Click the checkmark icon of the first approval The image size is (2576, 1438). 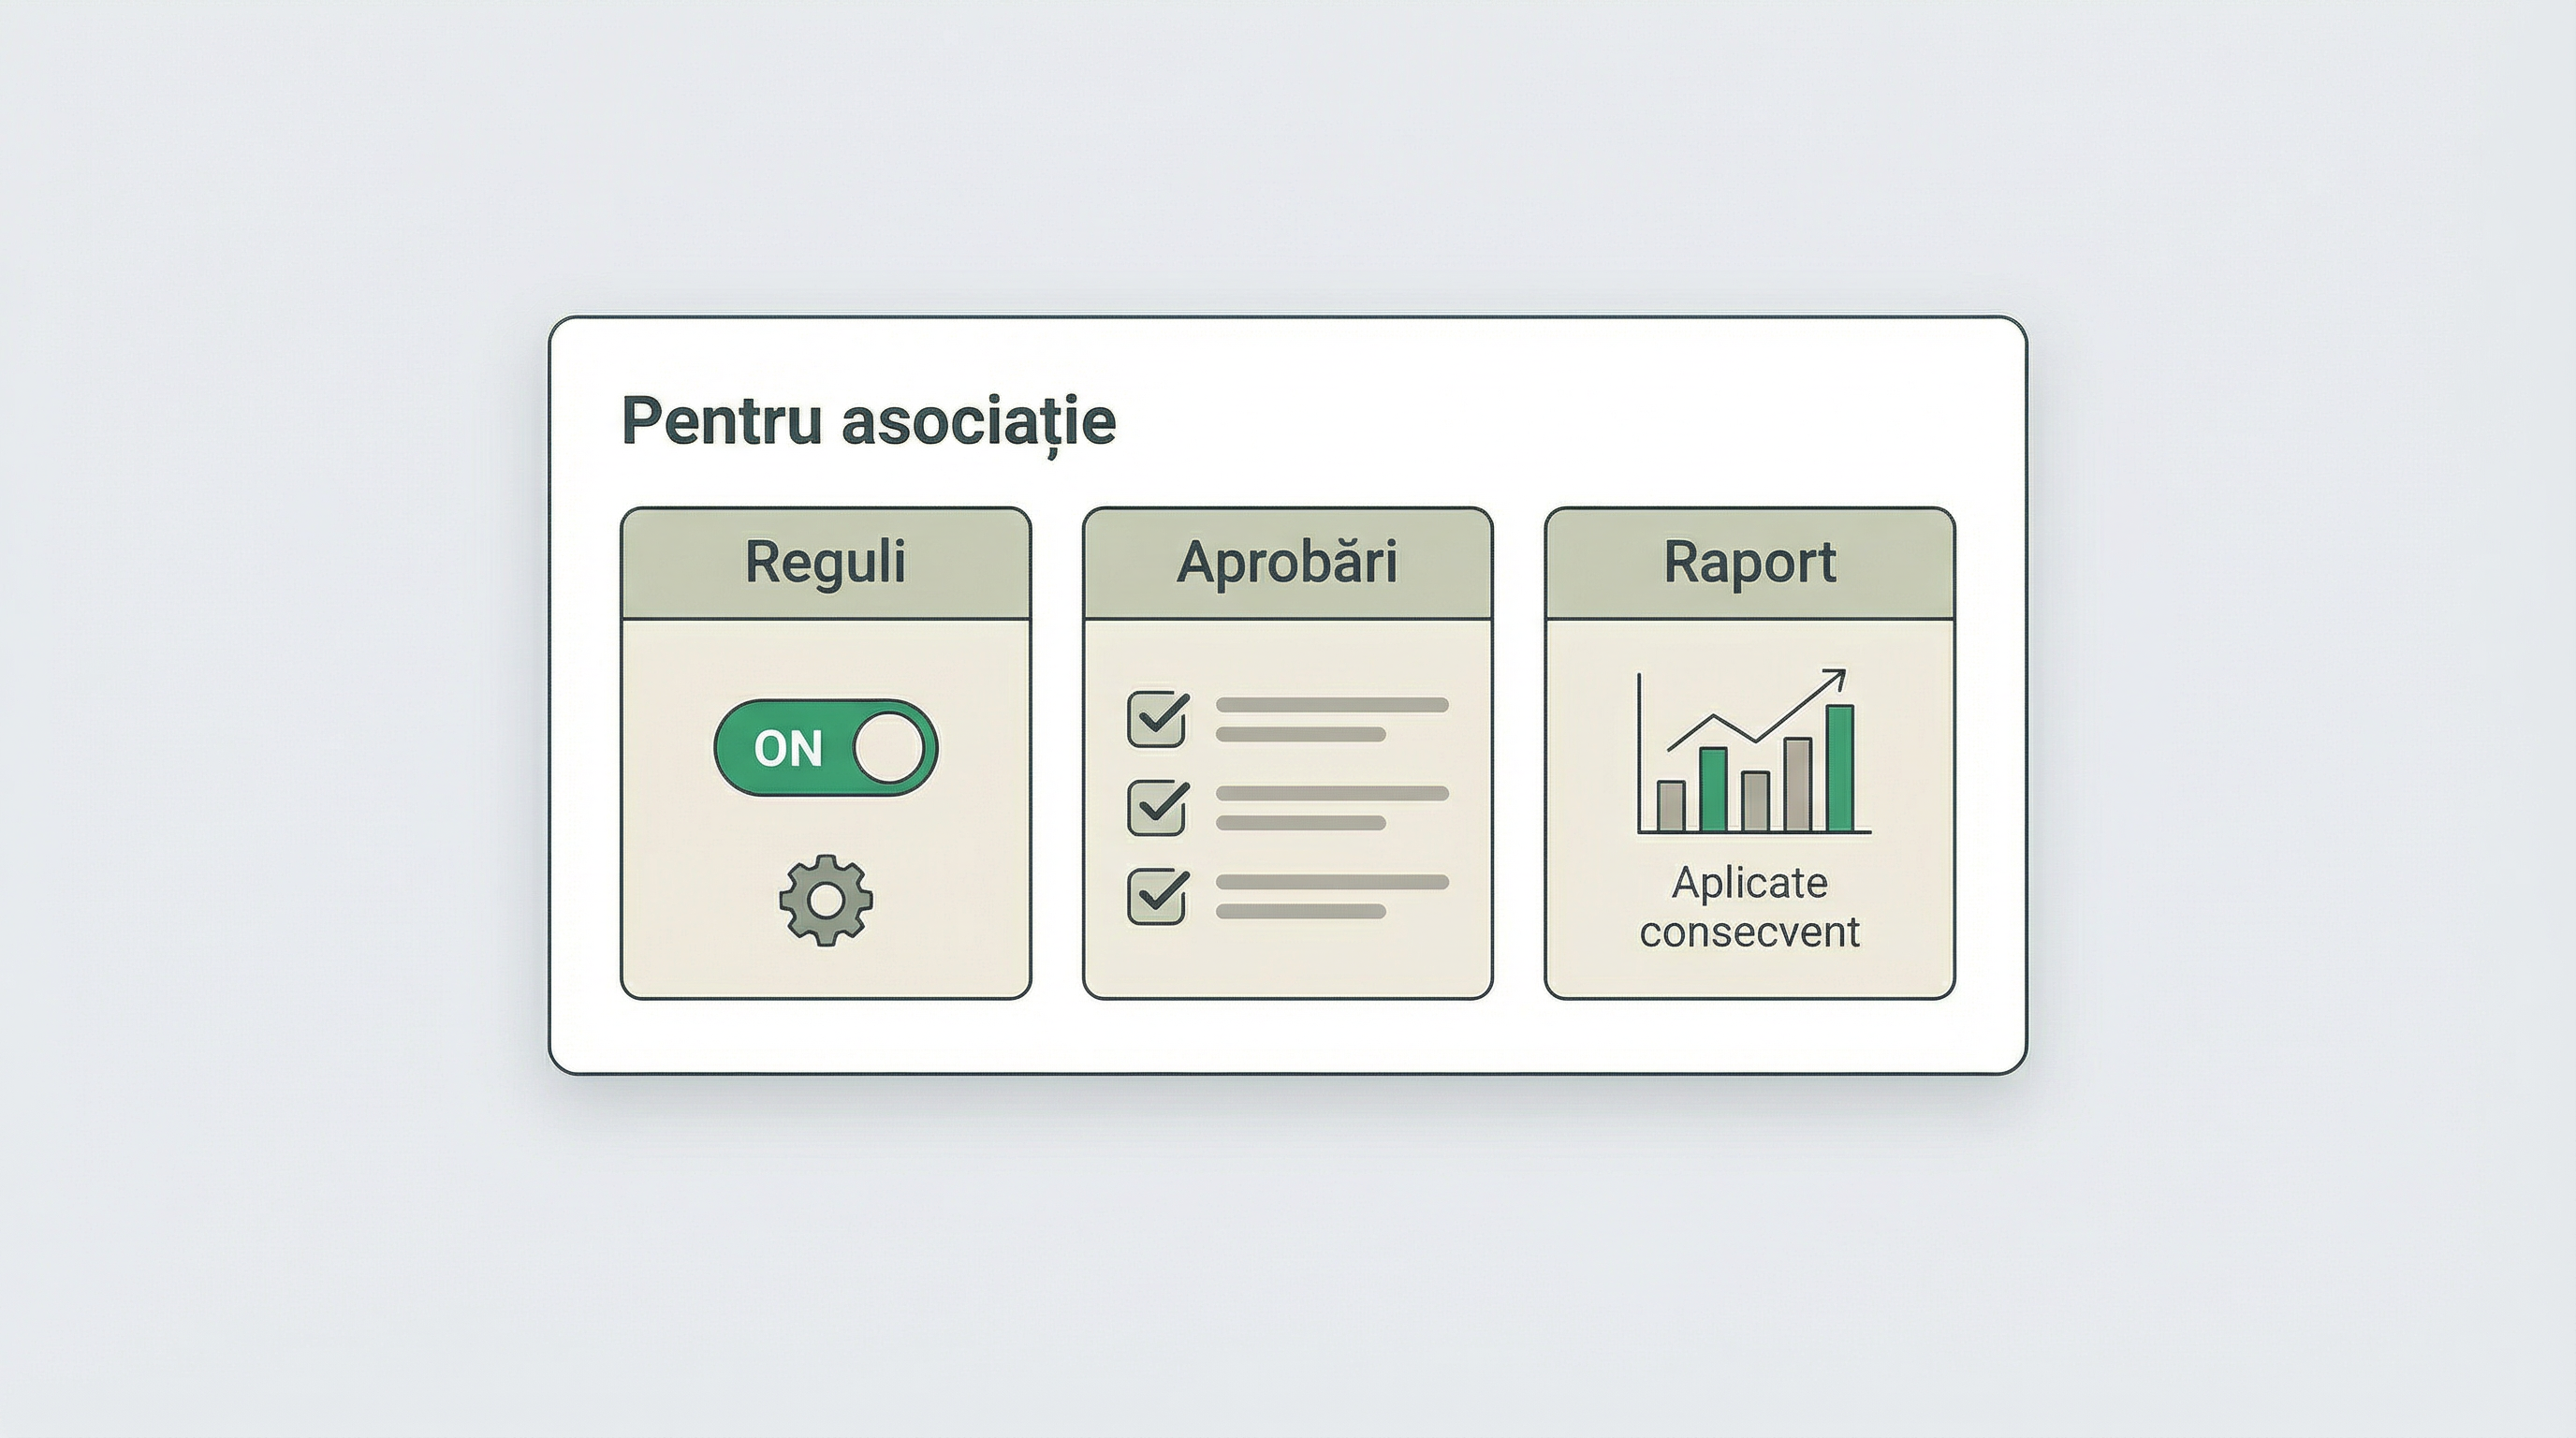(x=1158, y=718)
